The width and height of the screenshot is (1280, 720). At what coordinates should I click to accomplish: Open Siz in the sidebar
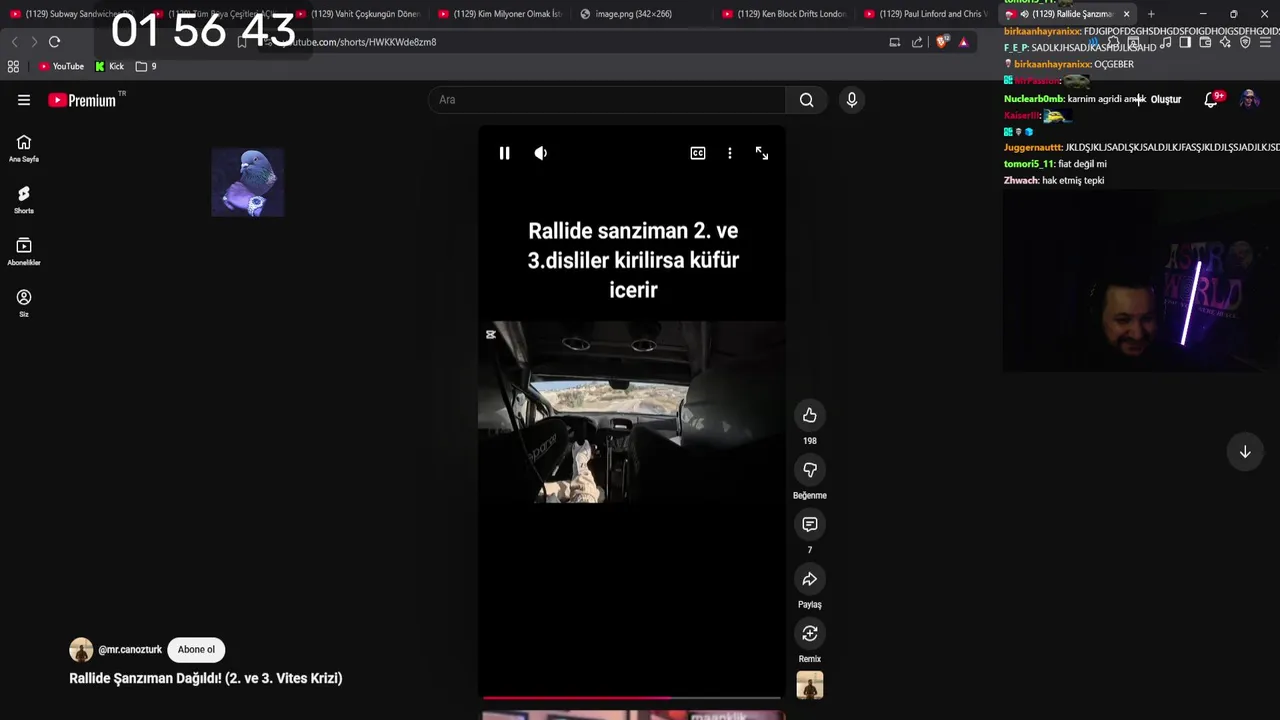(24, 303)
